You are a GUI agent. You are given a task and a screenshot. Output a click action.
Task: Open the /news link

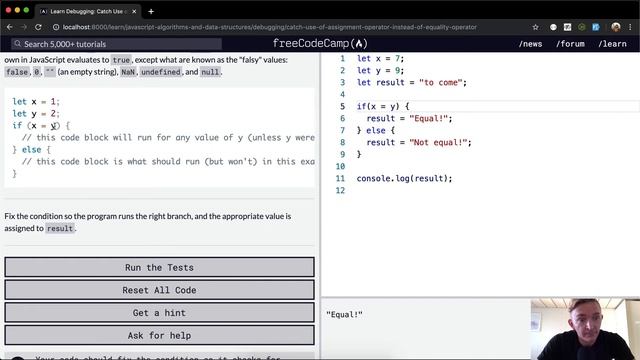[x=531, y=44]
